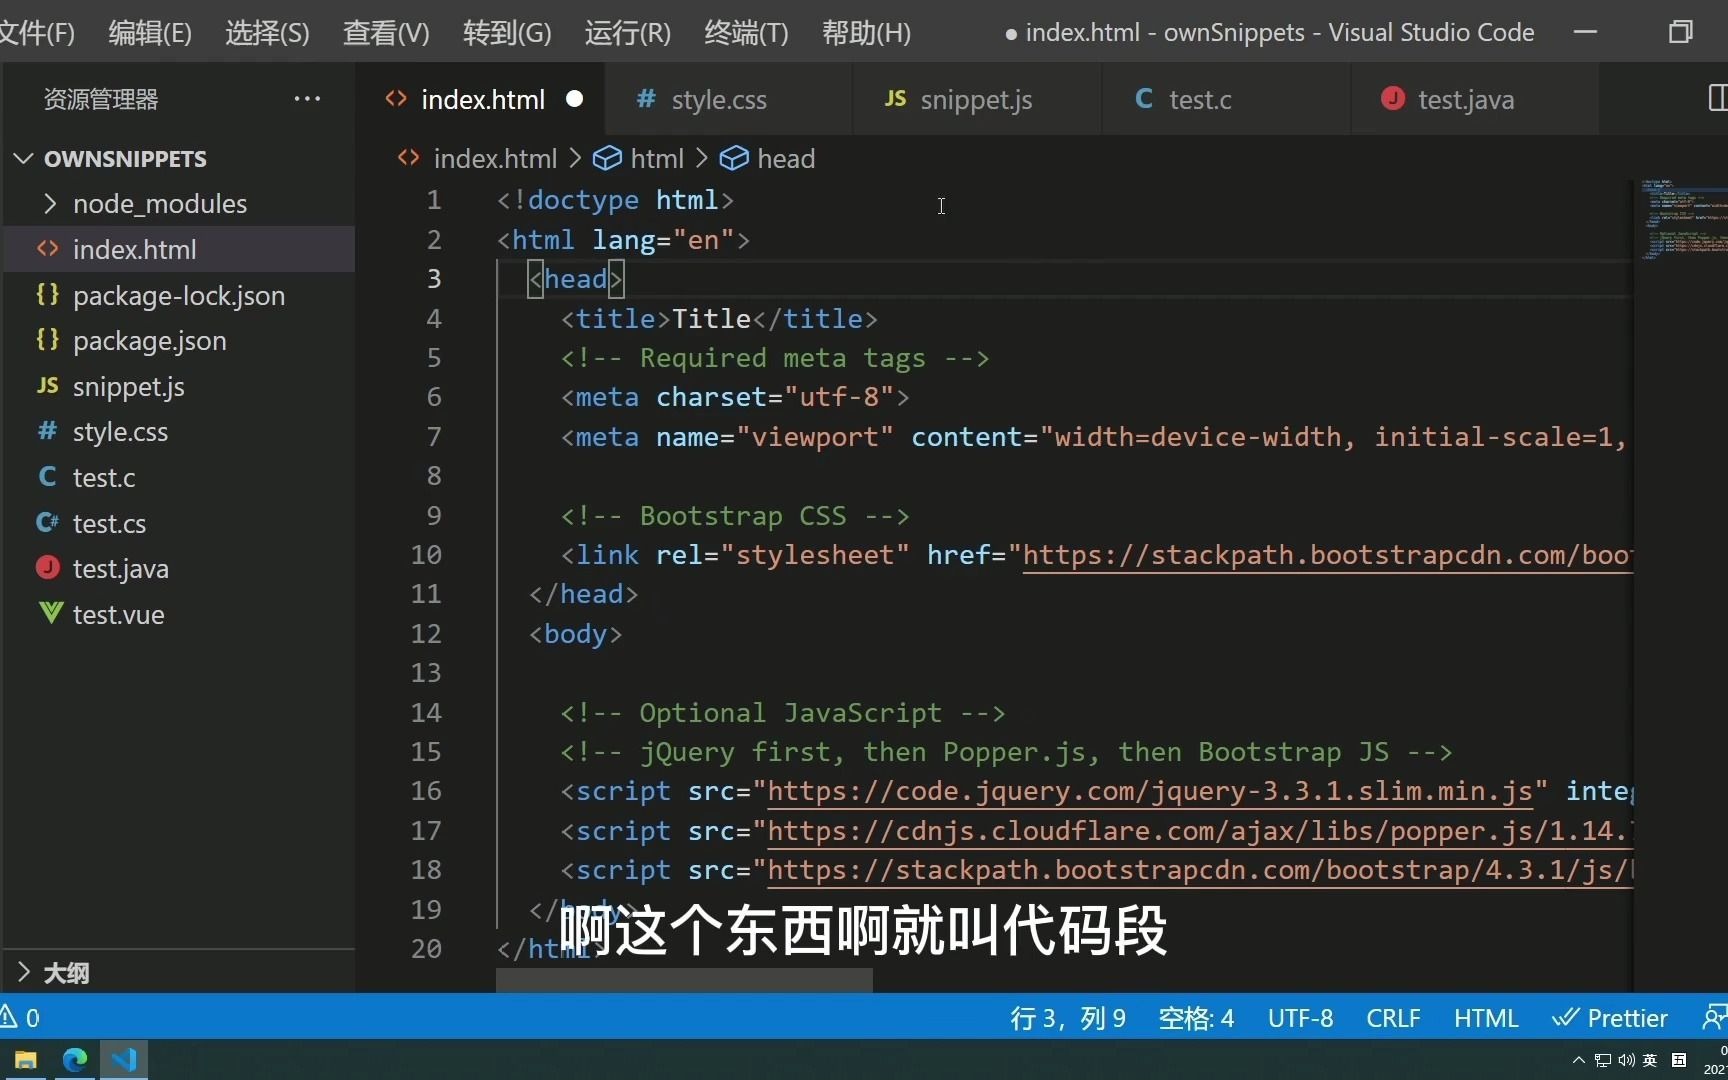The height and width of the screenshot is (1080, 1728).
Task: Open Microsoft Edge from the taskbar
Action: pos(75,1060)
